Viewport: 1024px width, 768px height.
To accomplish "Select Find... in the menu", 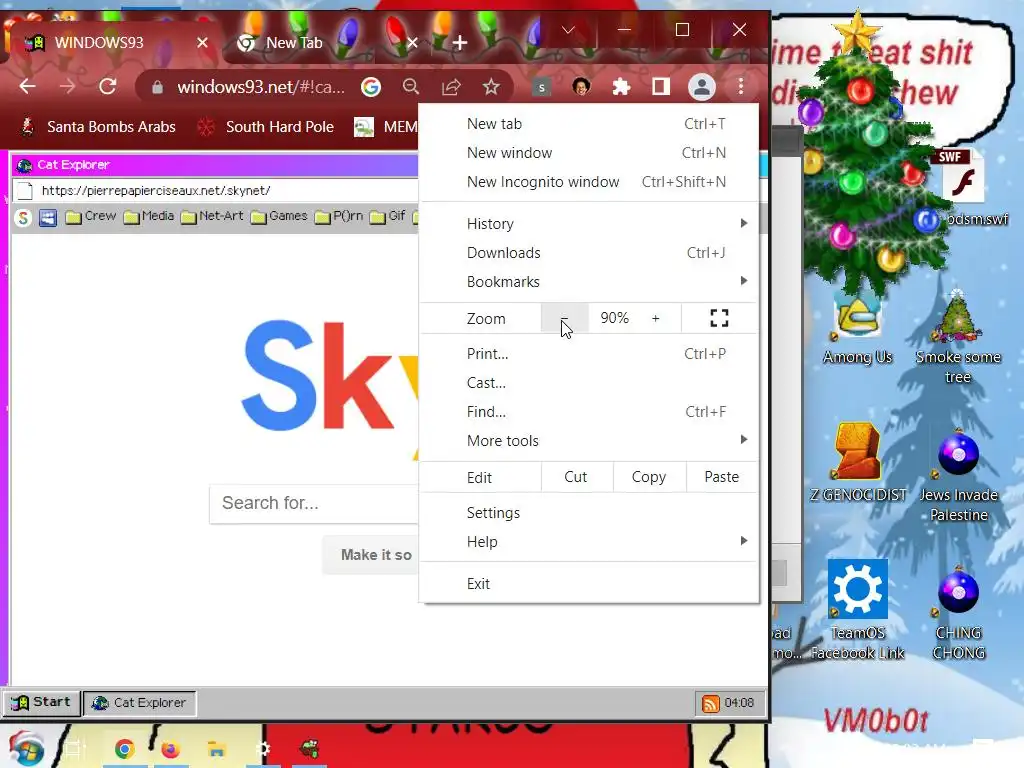I will (588, 411).
